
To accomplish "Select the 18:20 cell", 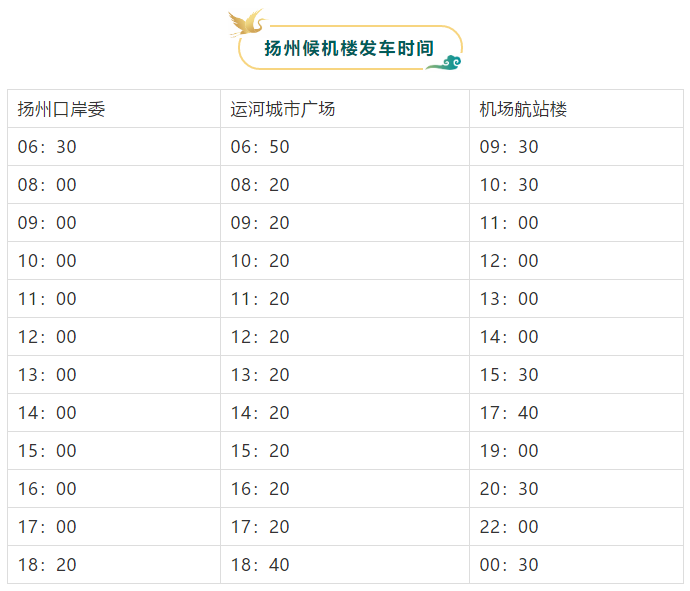I will pos(114,565).
